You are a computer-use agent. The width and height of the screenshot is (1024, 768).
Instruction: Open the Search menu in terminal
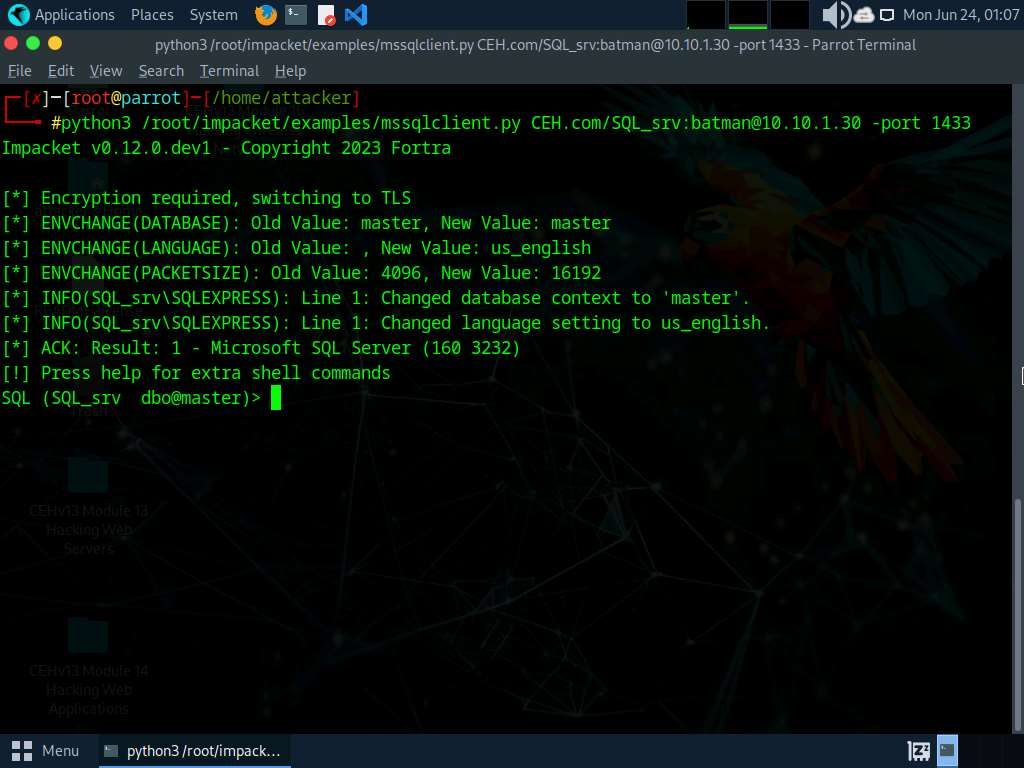(x=161, y=71)
